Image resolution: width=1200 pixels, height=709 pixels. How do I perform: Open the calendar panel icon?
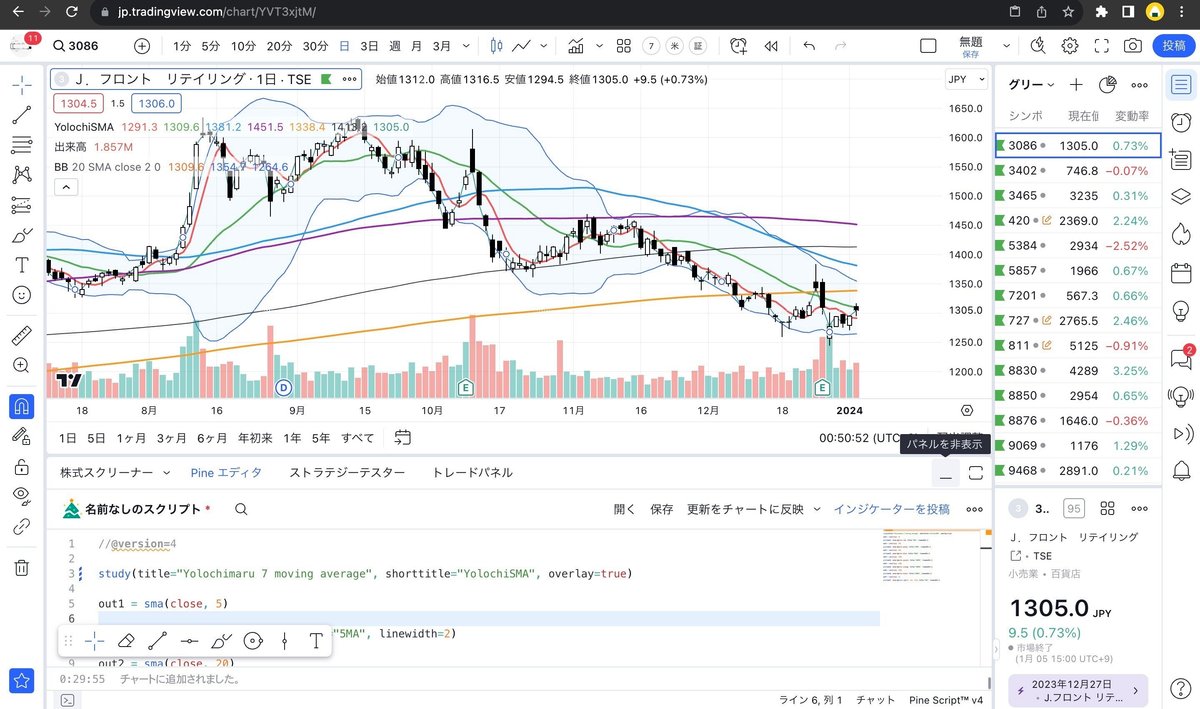click(x=1181, y=272)
